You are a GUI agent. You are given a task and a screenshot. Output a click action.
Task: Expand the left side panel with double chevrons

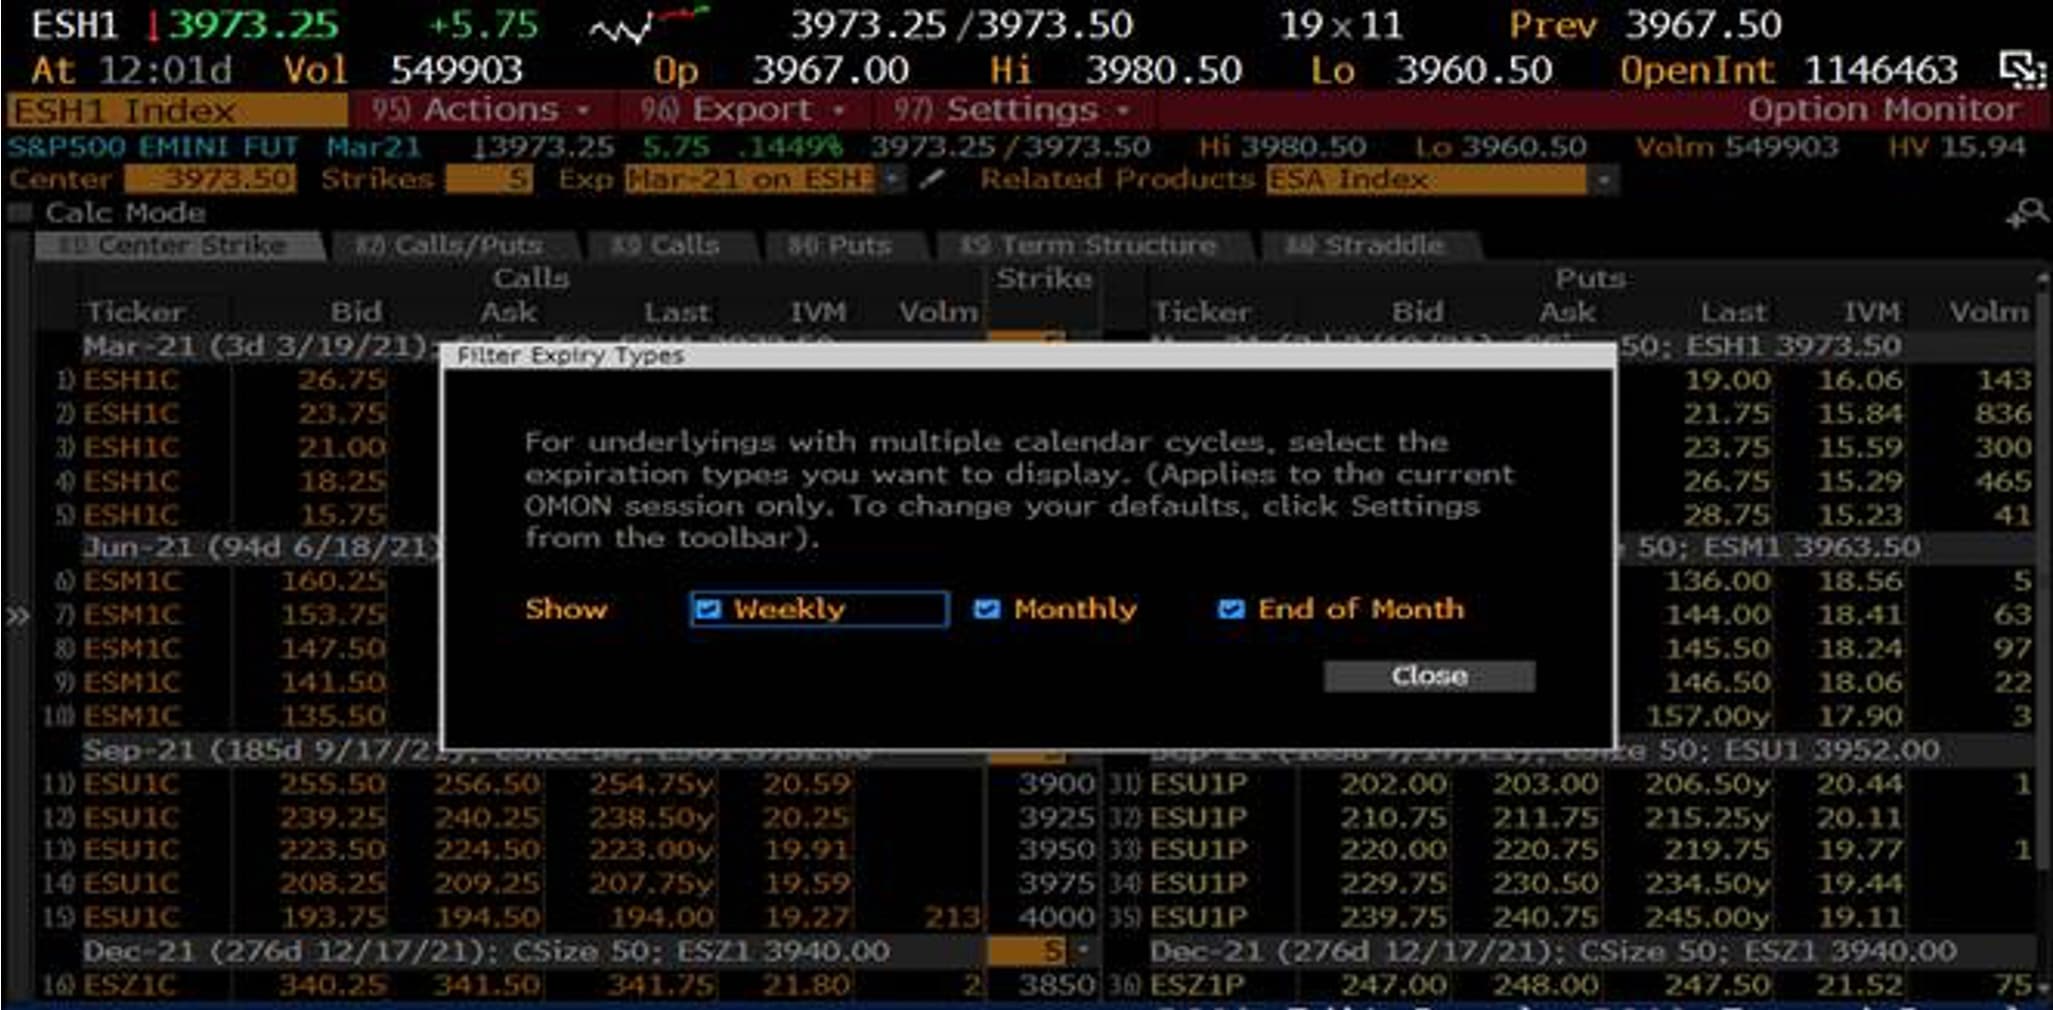click(17, 615)
